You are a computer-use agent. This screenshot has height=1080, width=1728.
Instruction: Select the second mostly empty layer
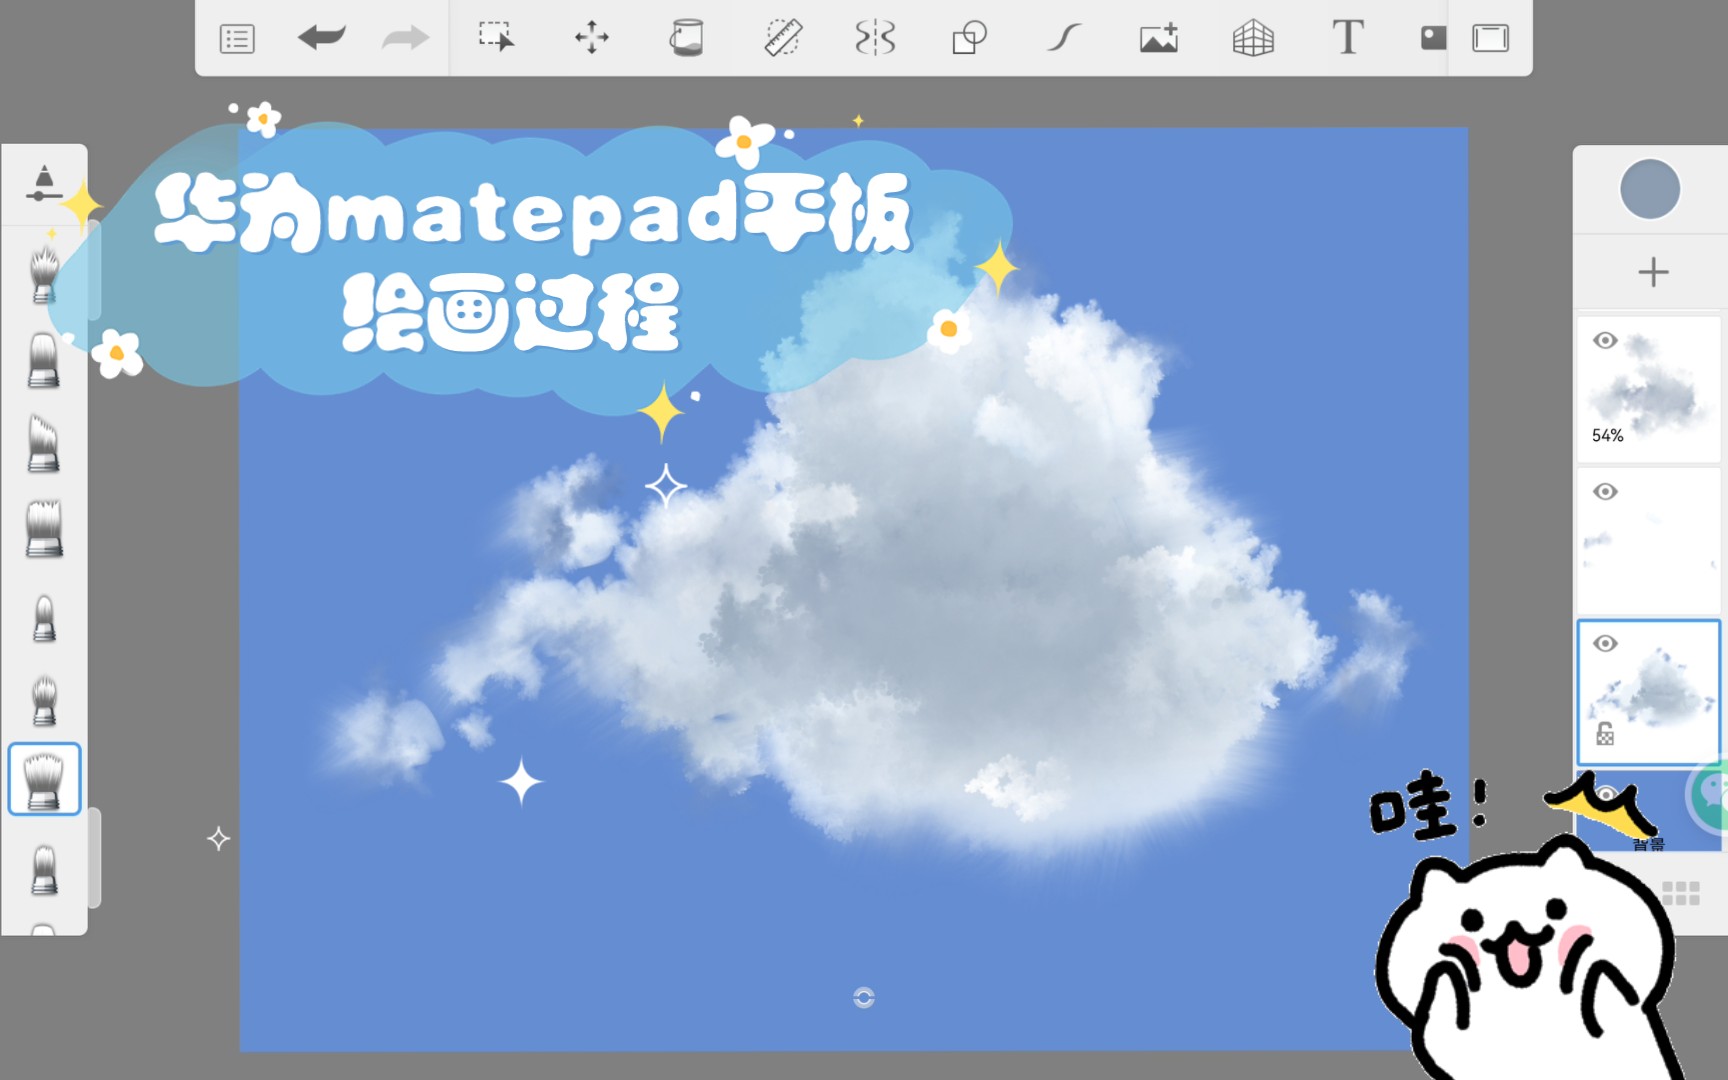[1648, 541]
